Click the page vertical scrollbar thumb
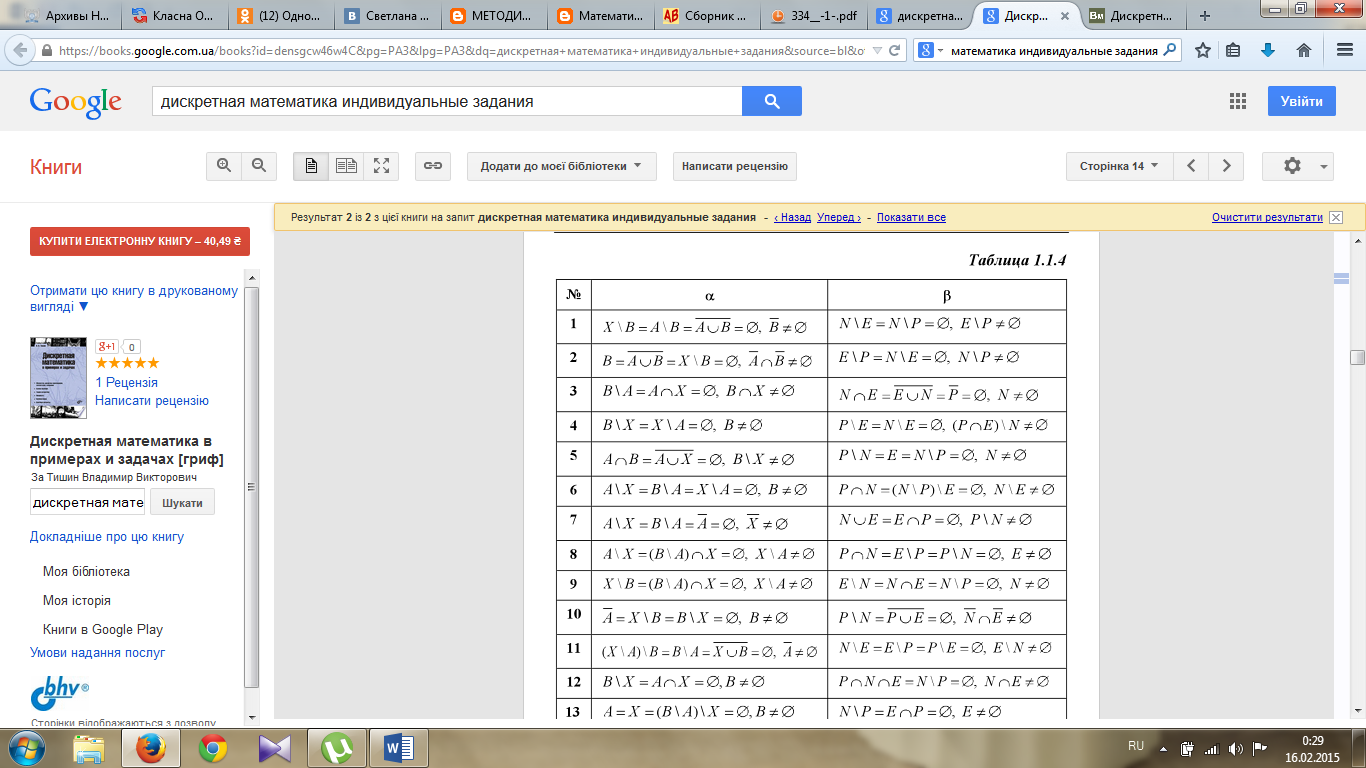The height and width of the screenshot is (768, 1366). [1357, 357]
